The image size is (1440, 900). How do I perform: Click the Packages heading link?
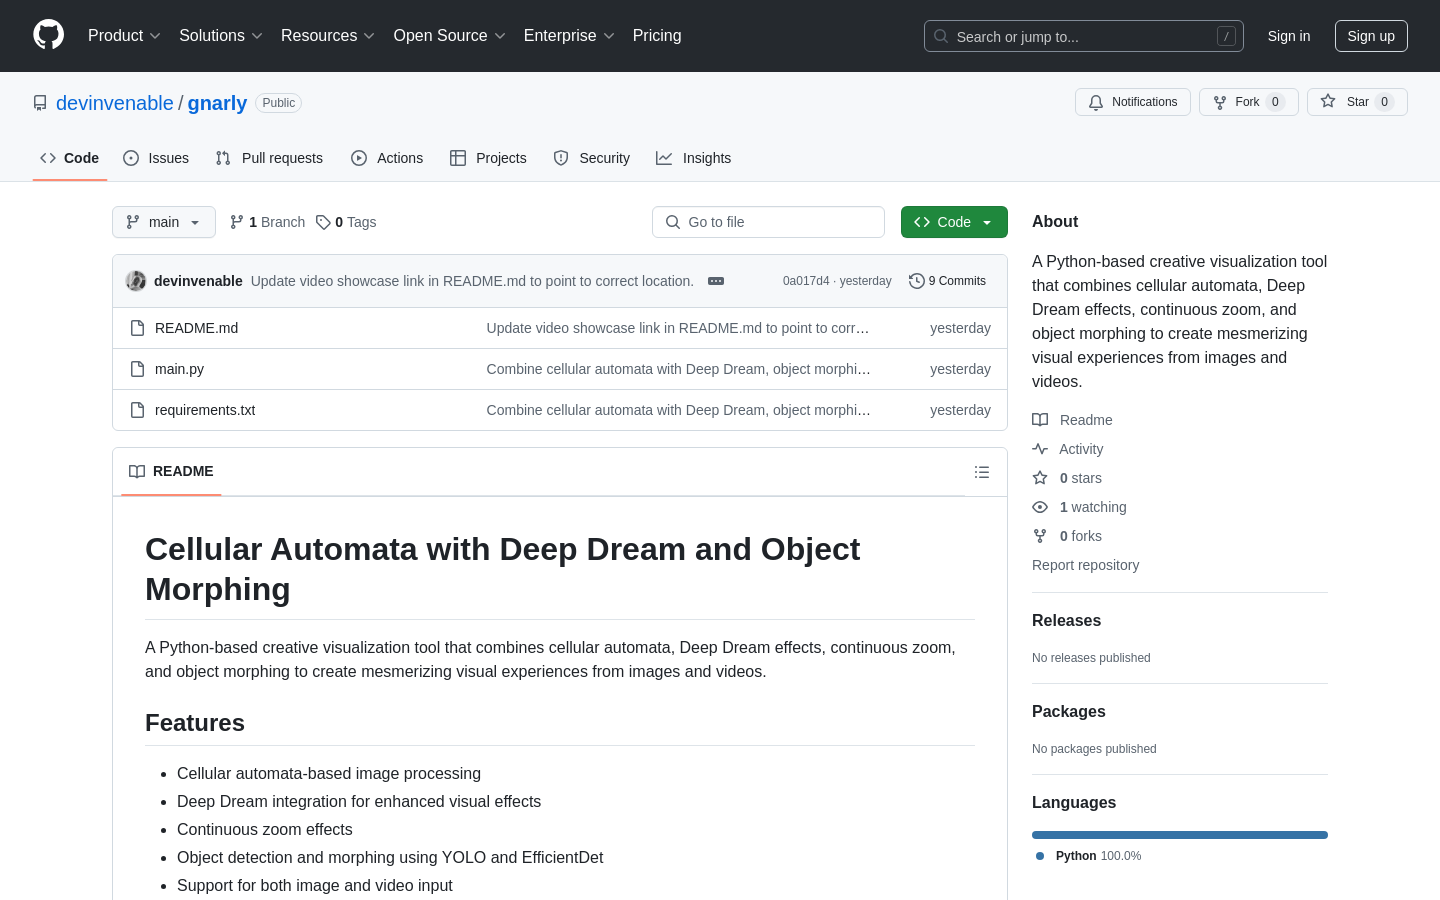coord(1069,711)
